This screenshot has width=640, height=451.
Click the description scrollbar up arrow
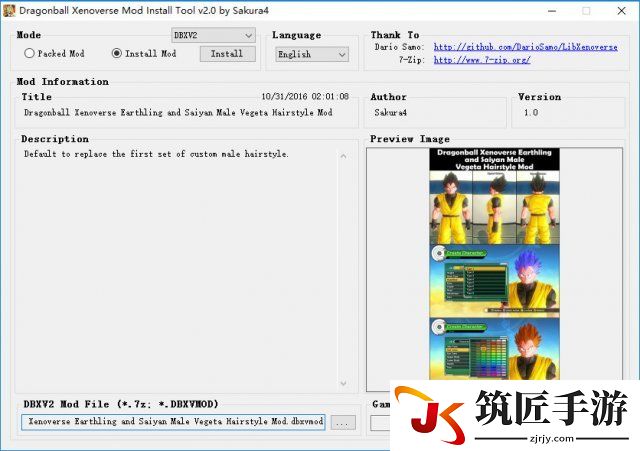pyautogui.click(x=343, y=156)
